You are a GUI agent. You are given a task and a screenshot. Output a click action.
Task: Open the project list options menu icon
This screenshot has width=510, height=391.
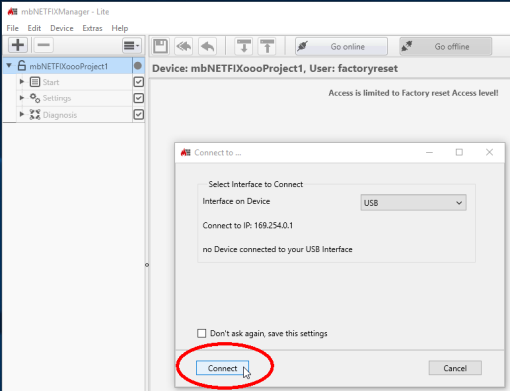(131, 45)
